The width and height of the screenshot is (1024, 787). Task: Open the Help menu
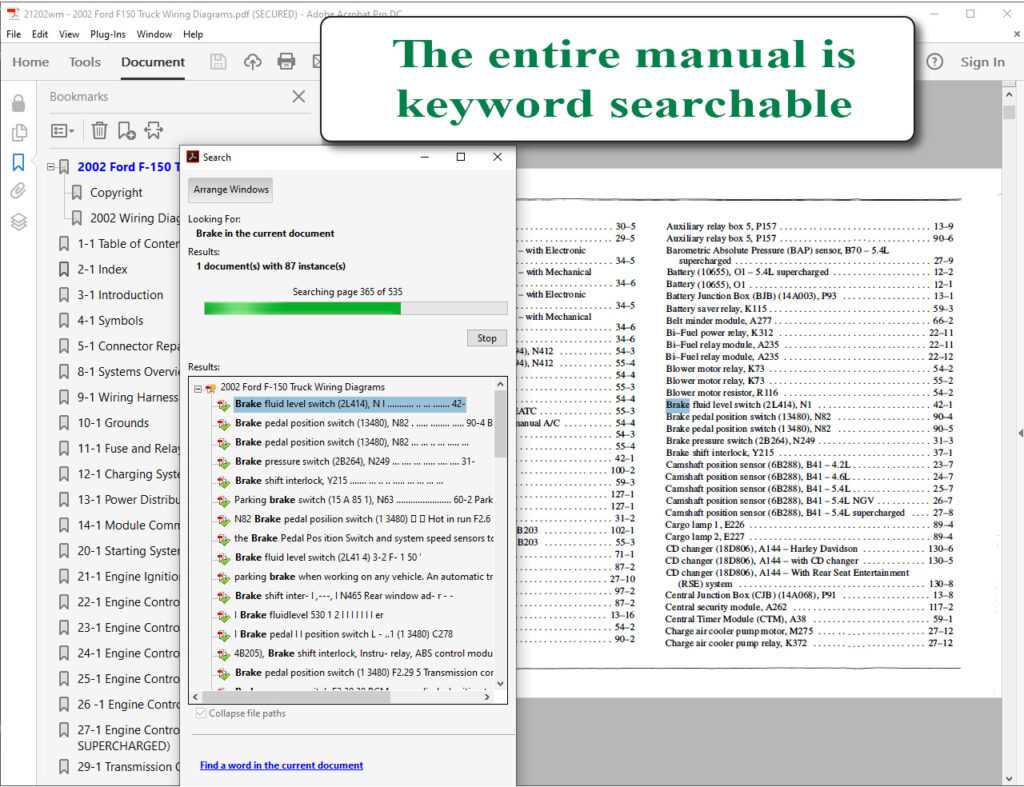point(193,34)
